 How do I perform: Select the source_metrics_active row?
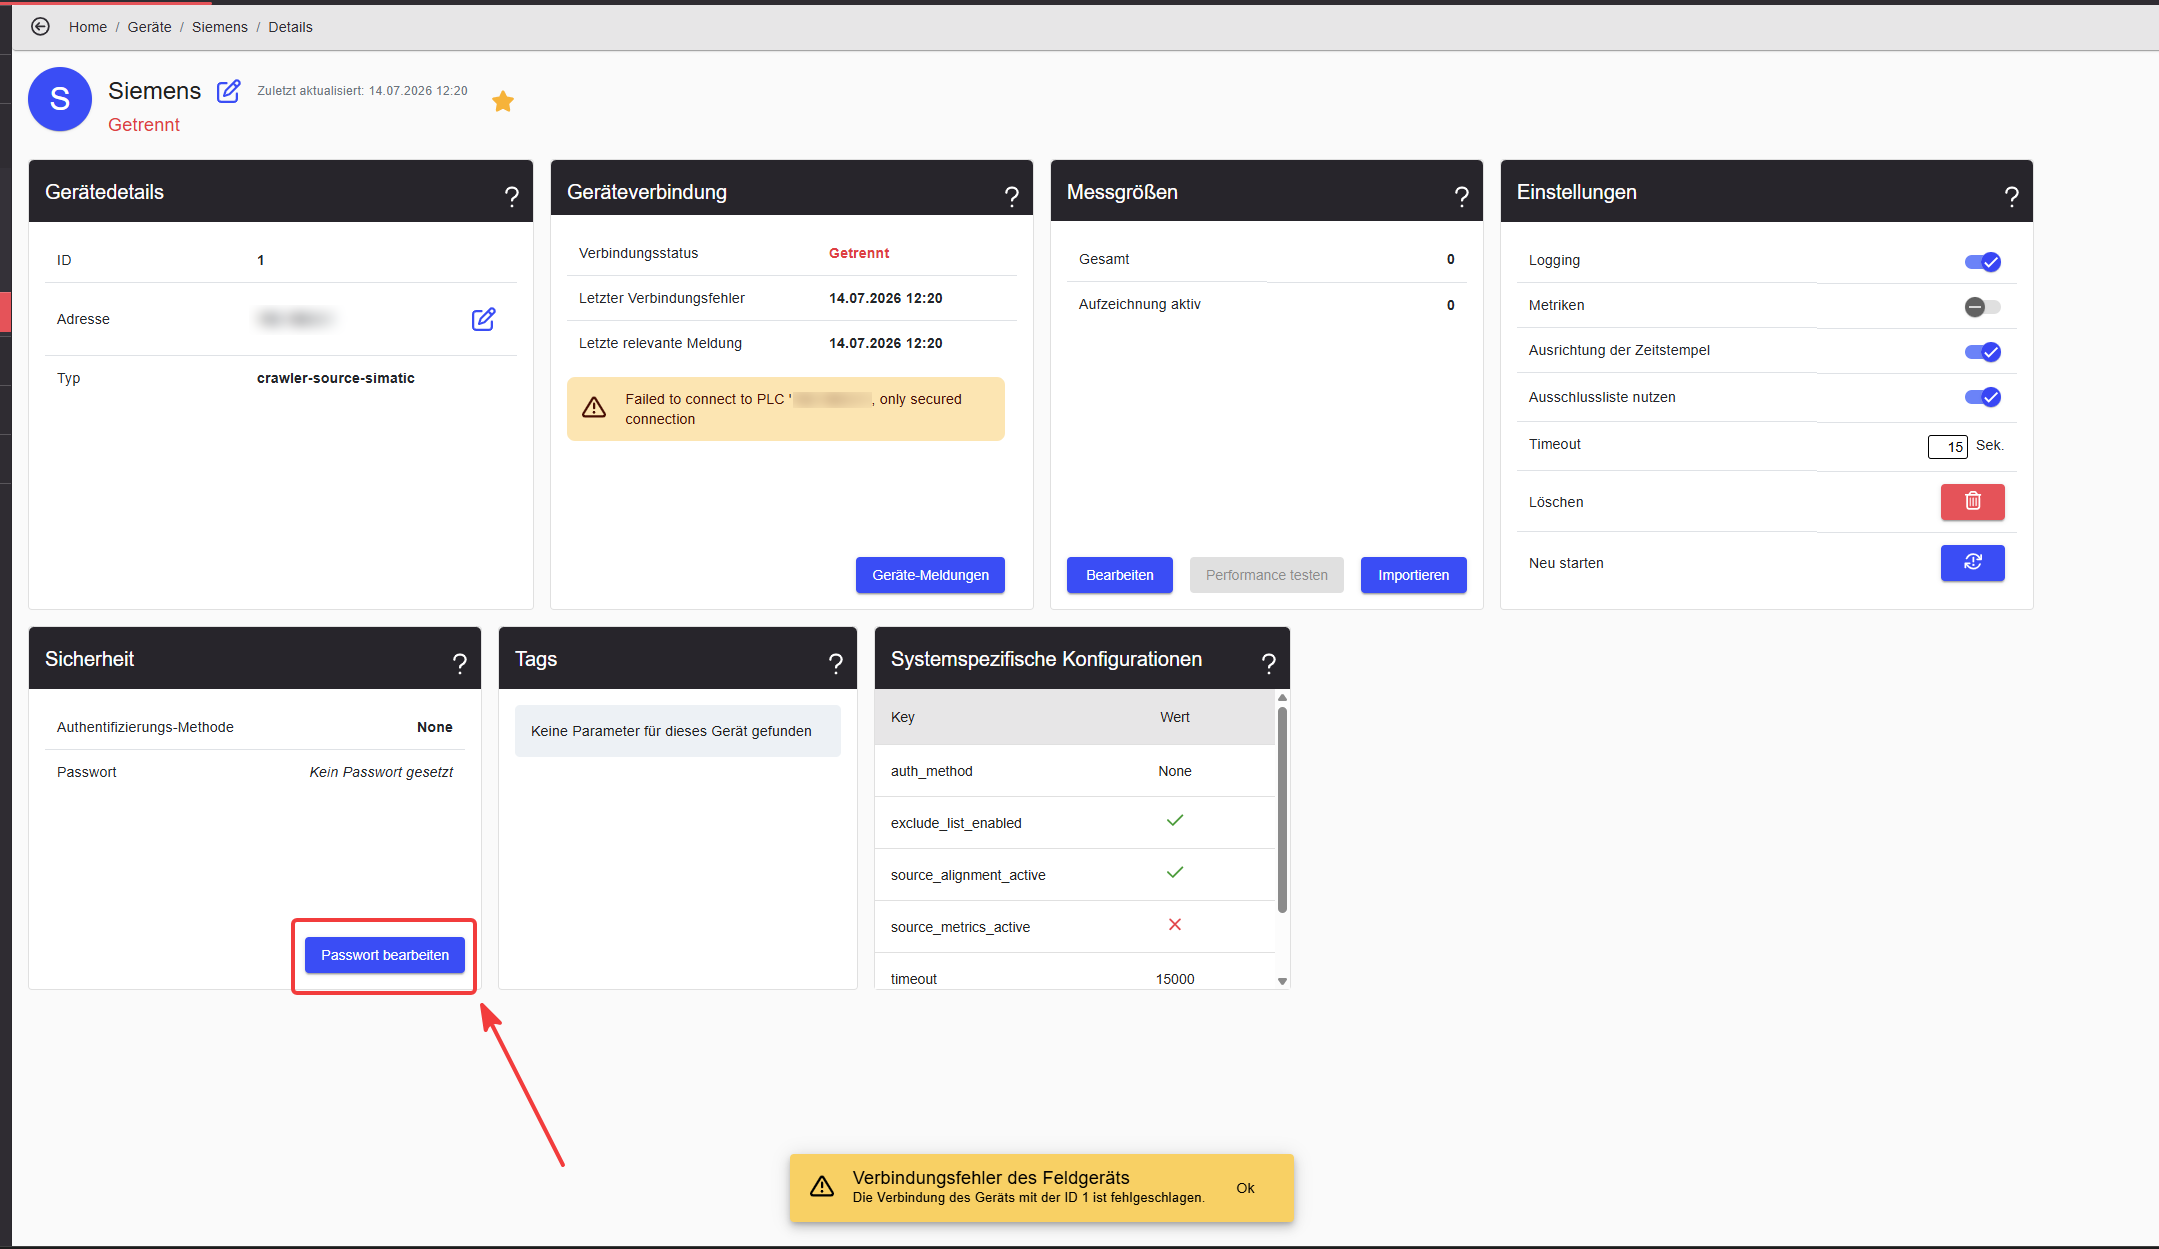pyautogui.click(x=1075, y=927)
